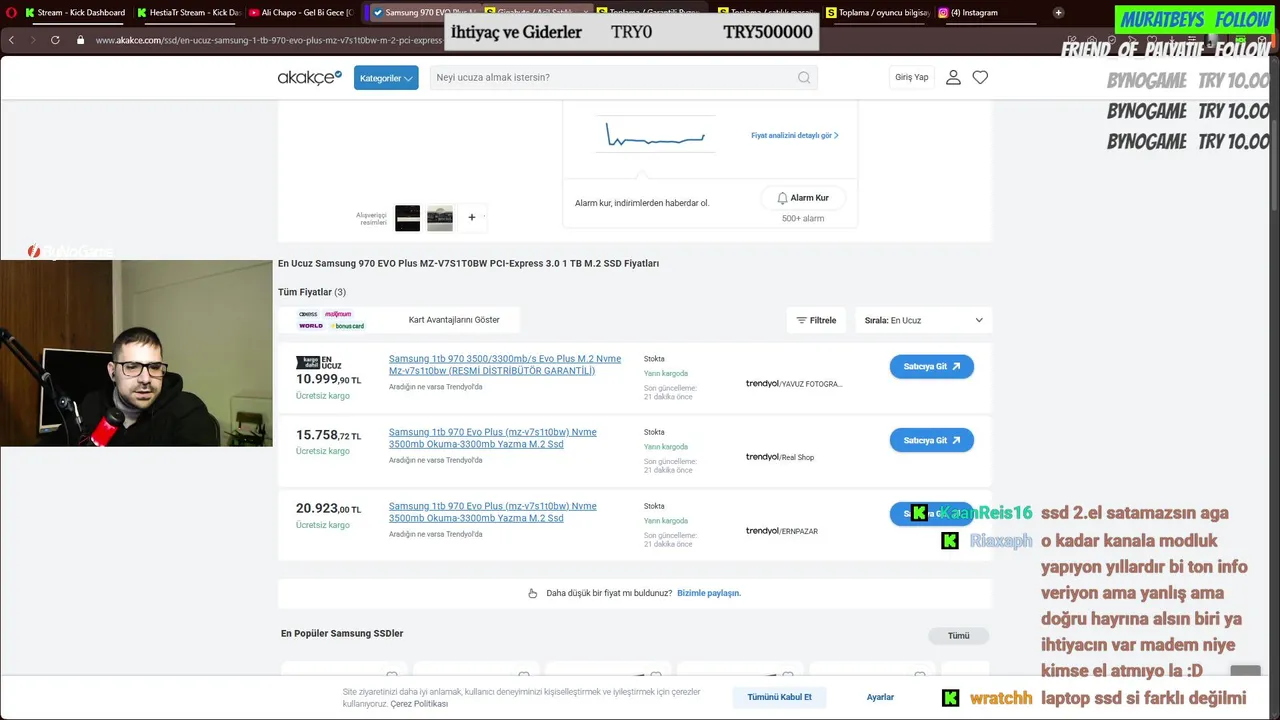The image size is (1280, 720).
Task: Click the price history chart
Action: pos(655,134)
